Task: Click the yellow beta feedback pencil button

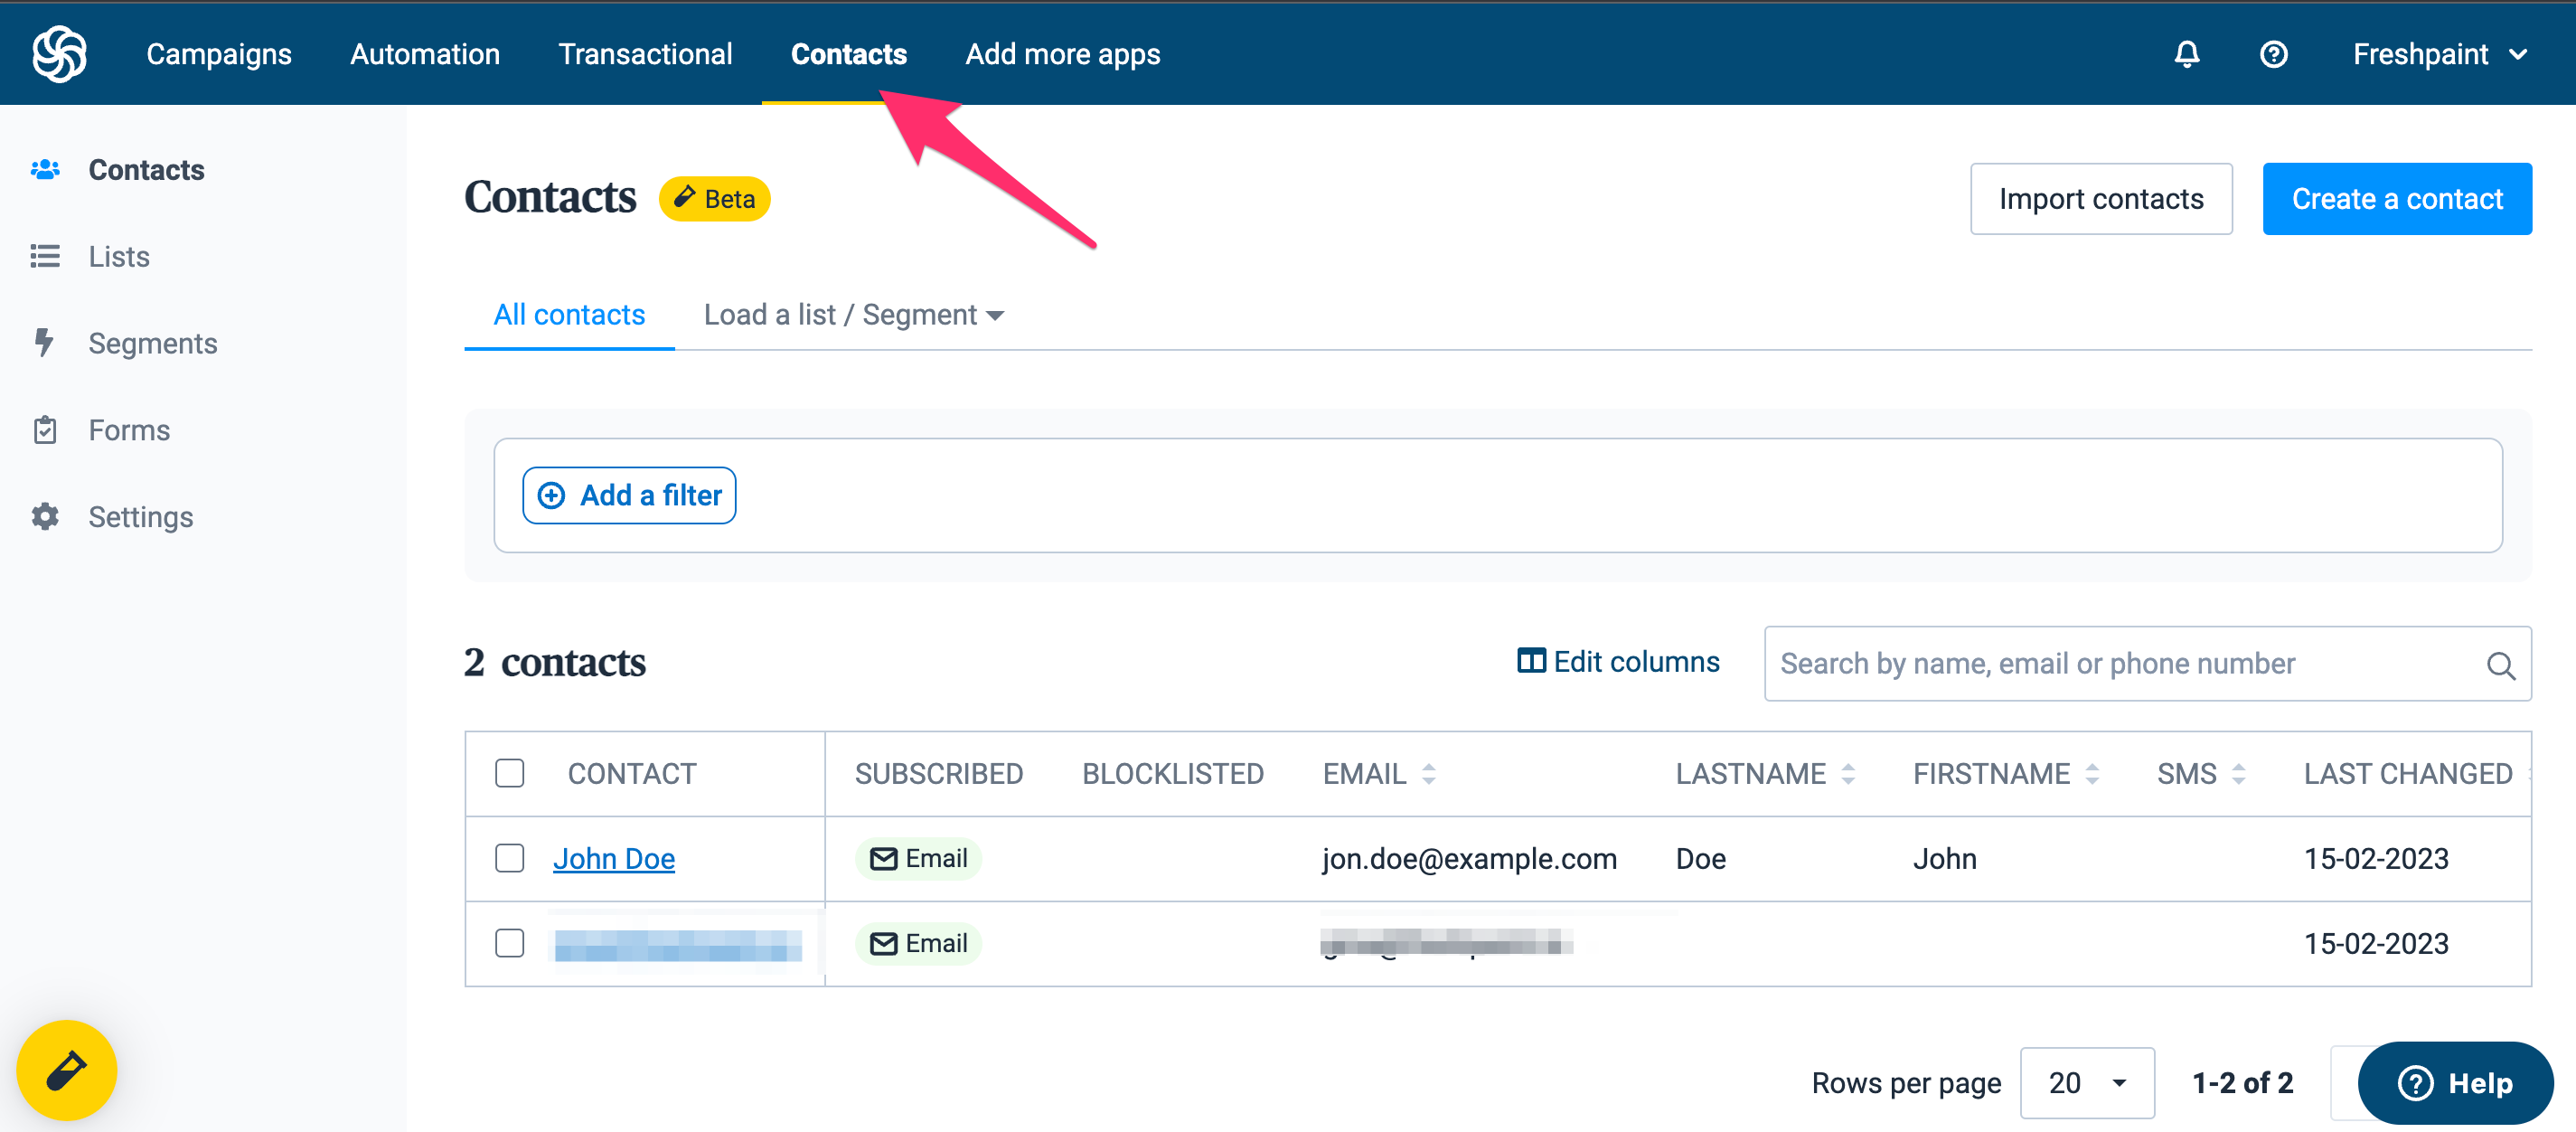Action: click(66, 1070)
